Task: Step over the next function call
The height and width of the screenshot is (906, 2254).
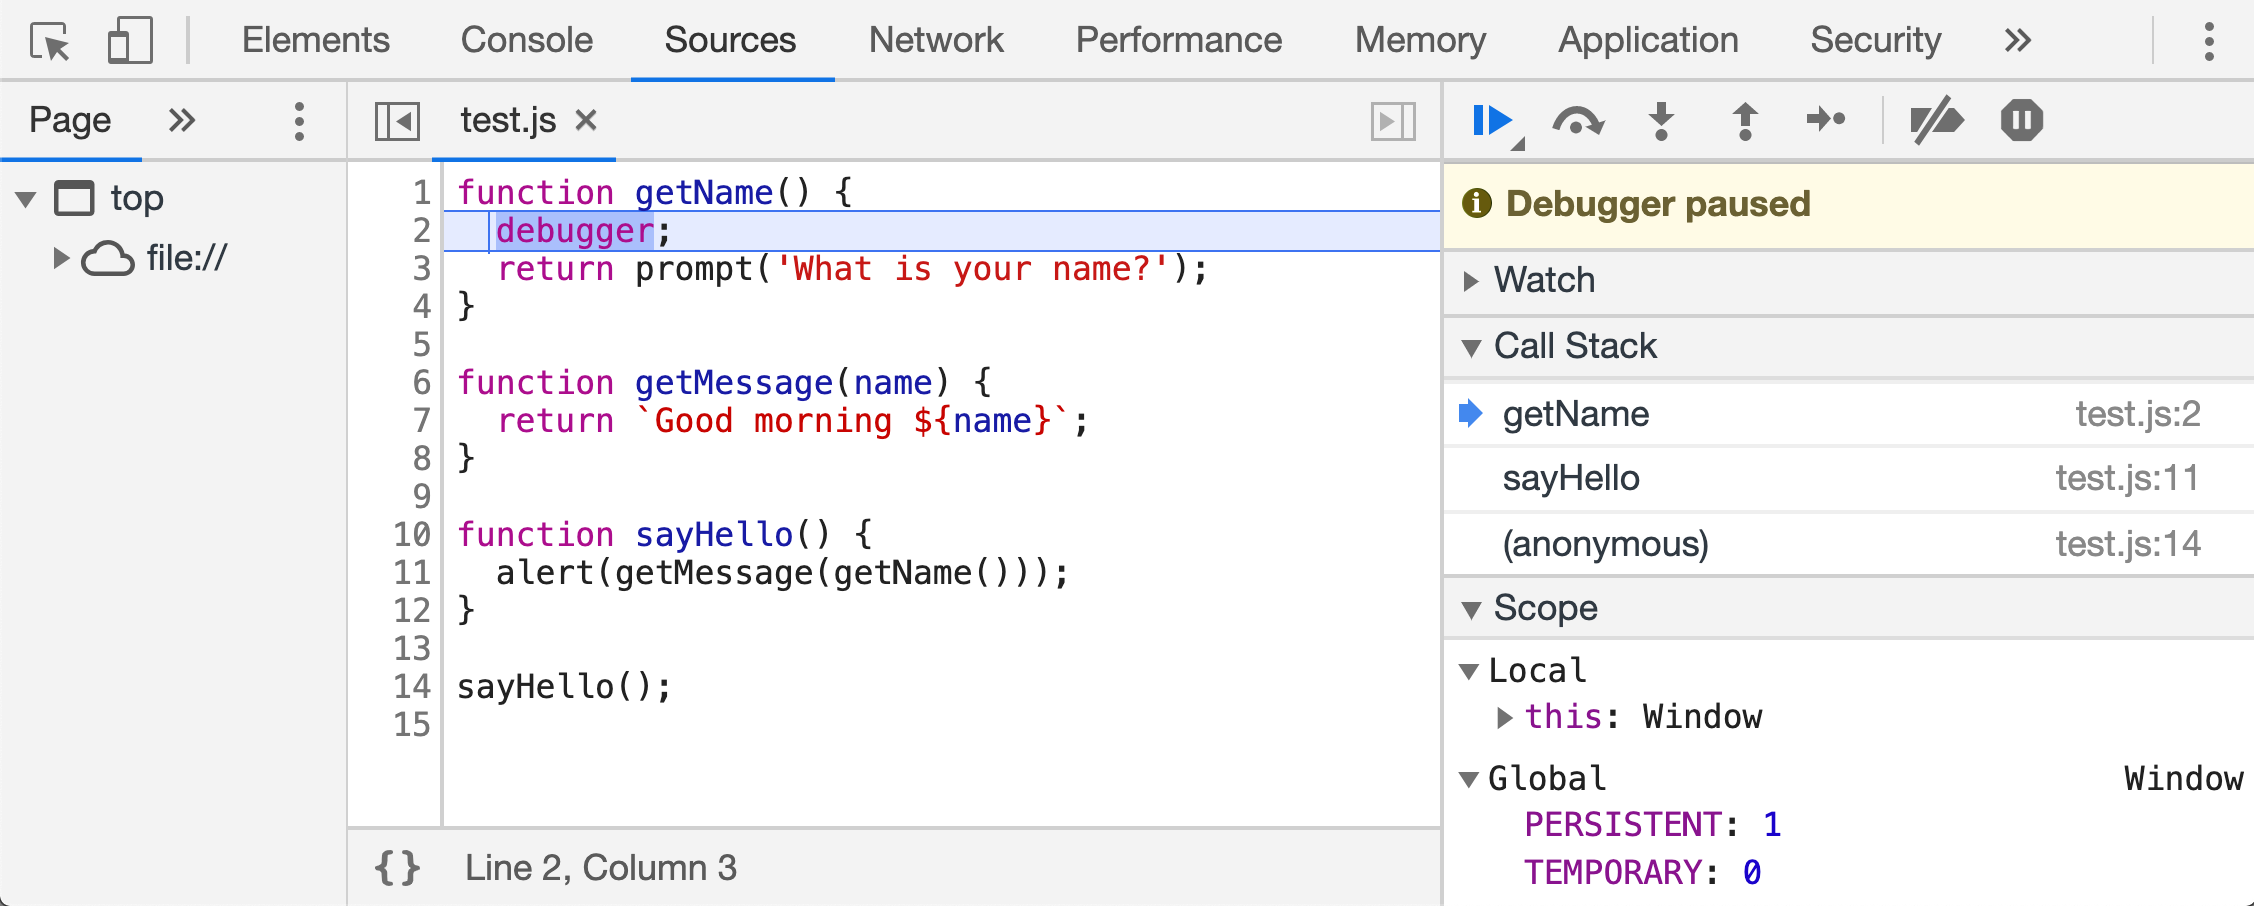Action: (x=1577, y=121)
